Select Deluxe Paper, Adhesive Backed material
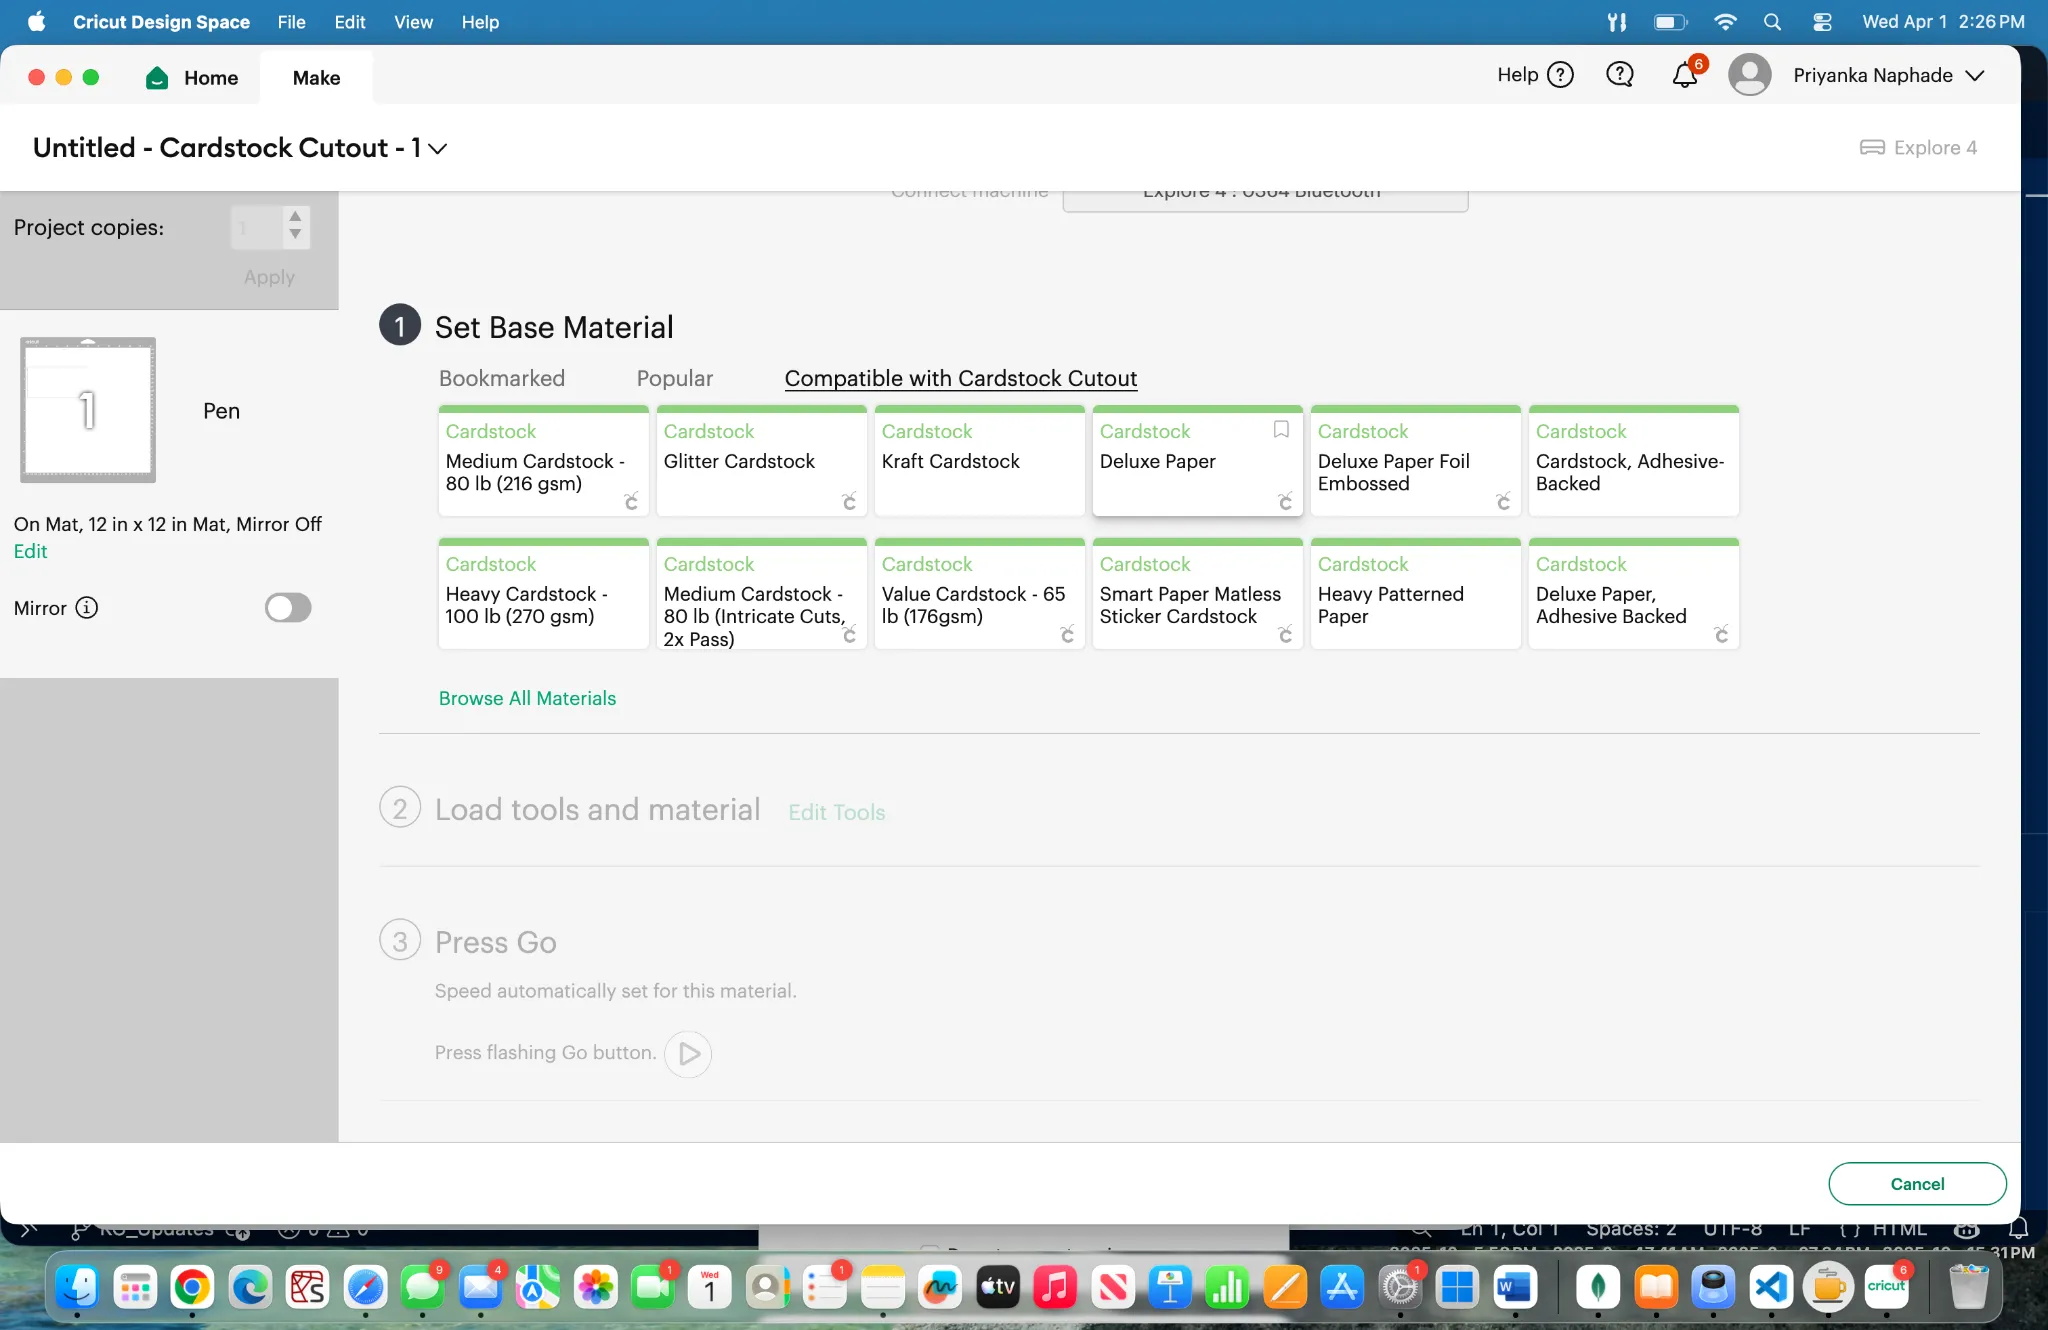 (1633, 594)
